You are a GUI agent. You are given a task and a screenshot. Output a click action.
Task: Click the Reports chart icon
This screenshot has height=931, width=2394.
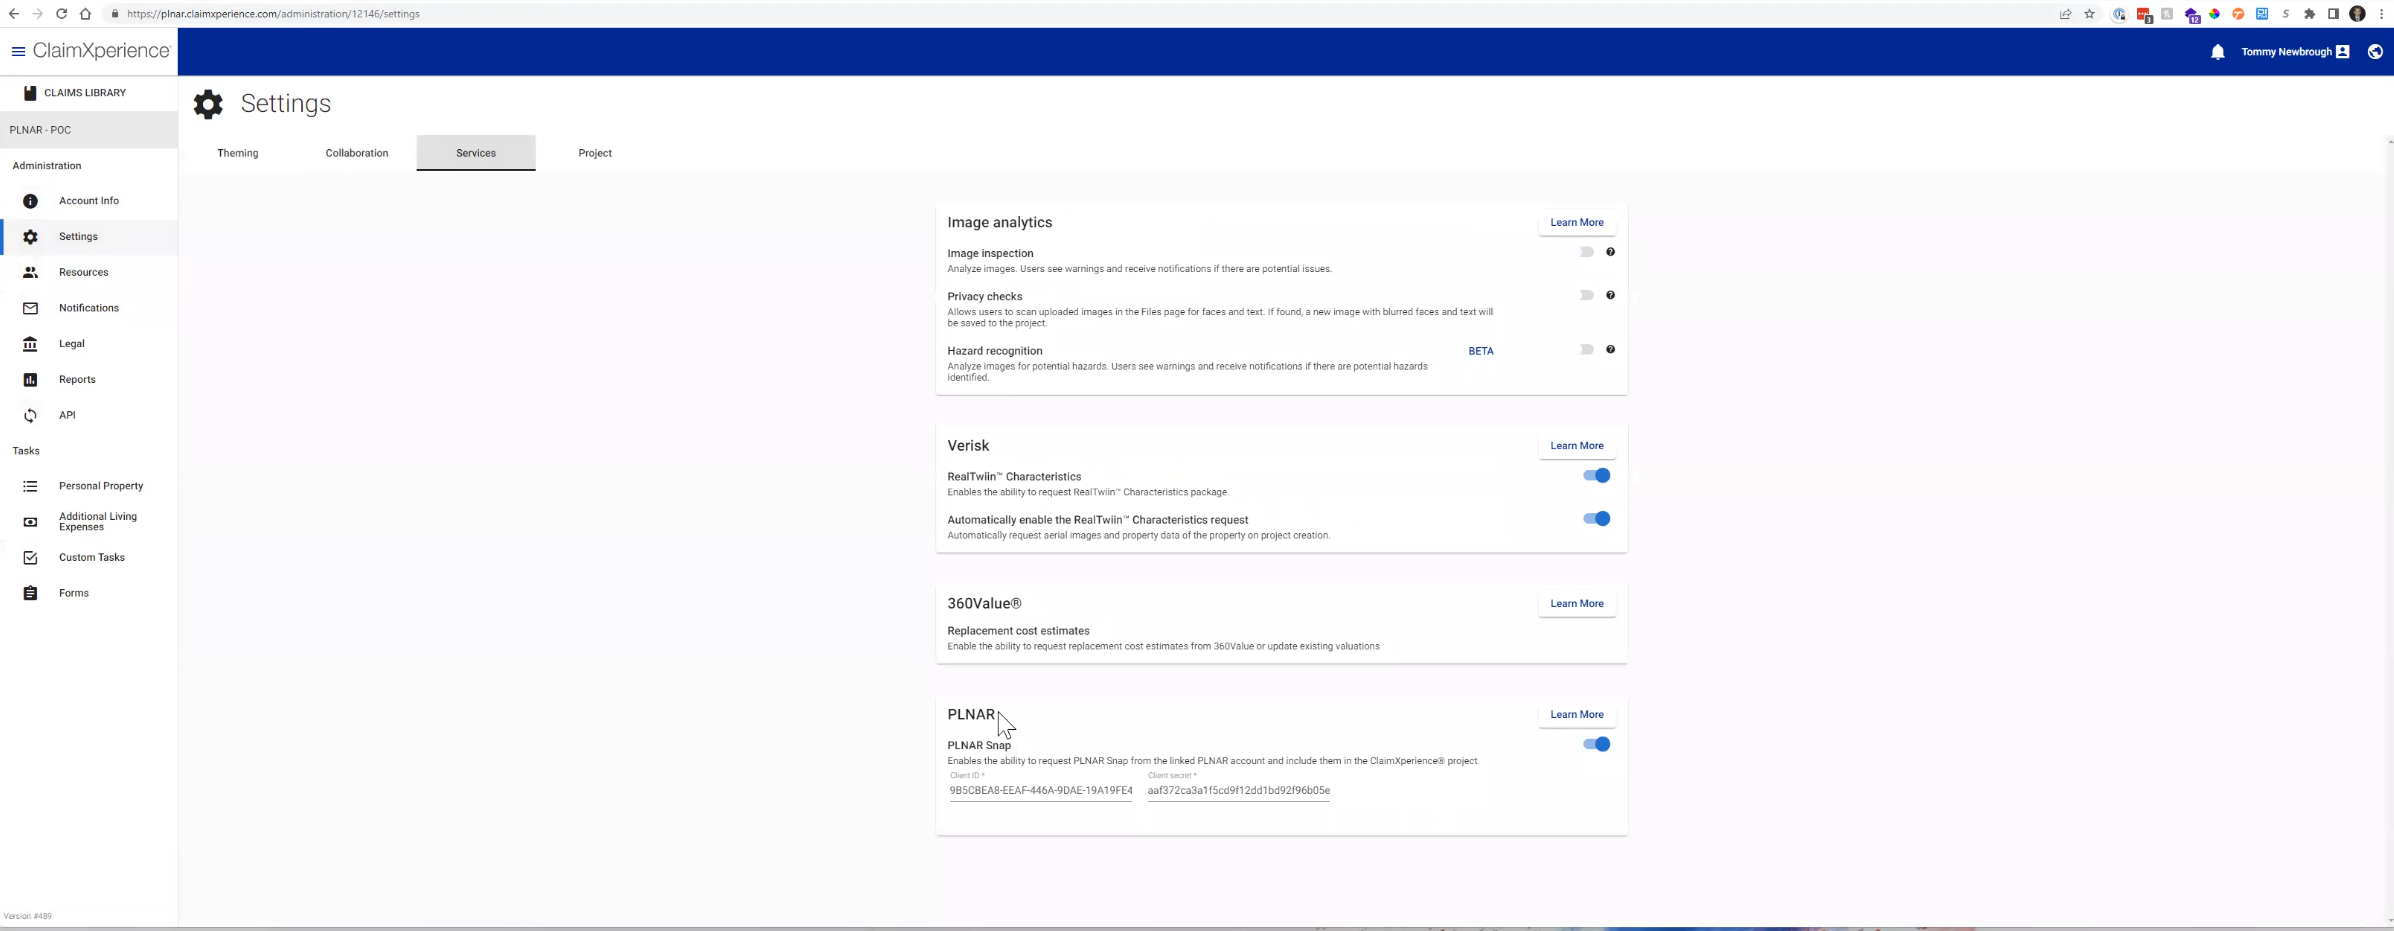[x=30, y=380]
